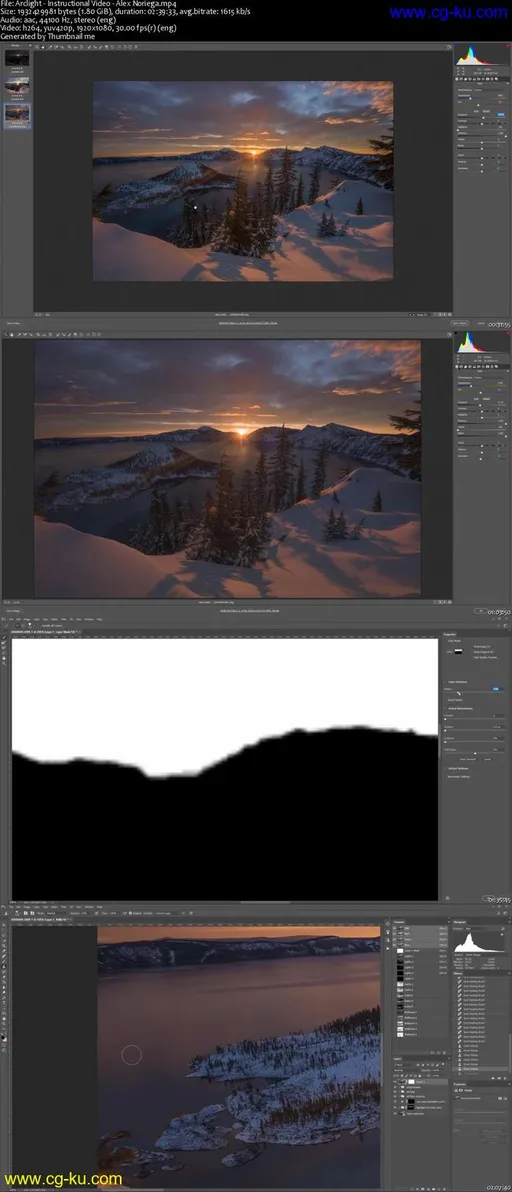Open Window menu in third frame's Photoshop
Screen dimensions: 512x1192
tap(89, 620)
